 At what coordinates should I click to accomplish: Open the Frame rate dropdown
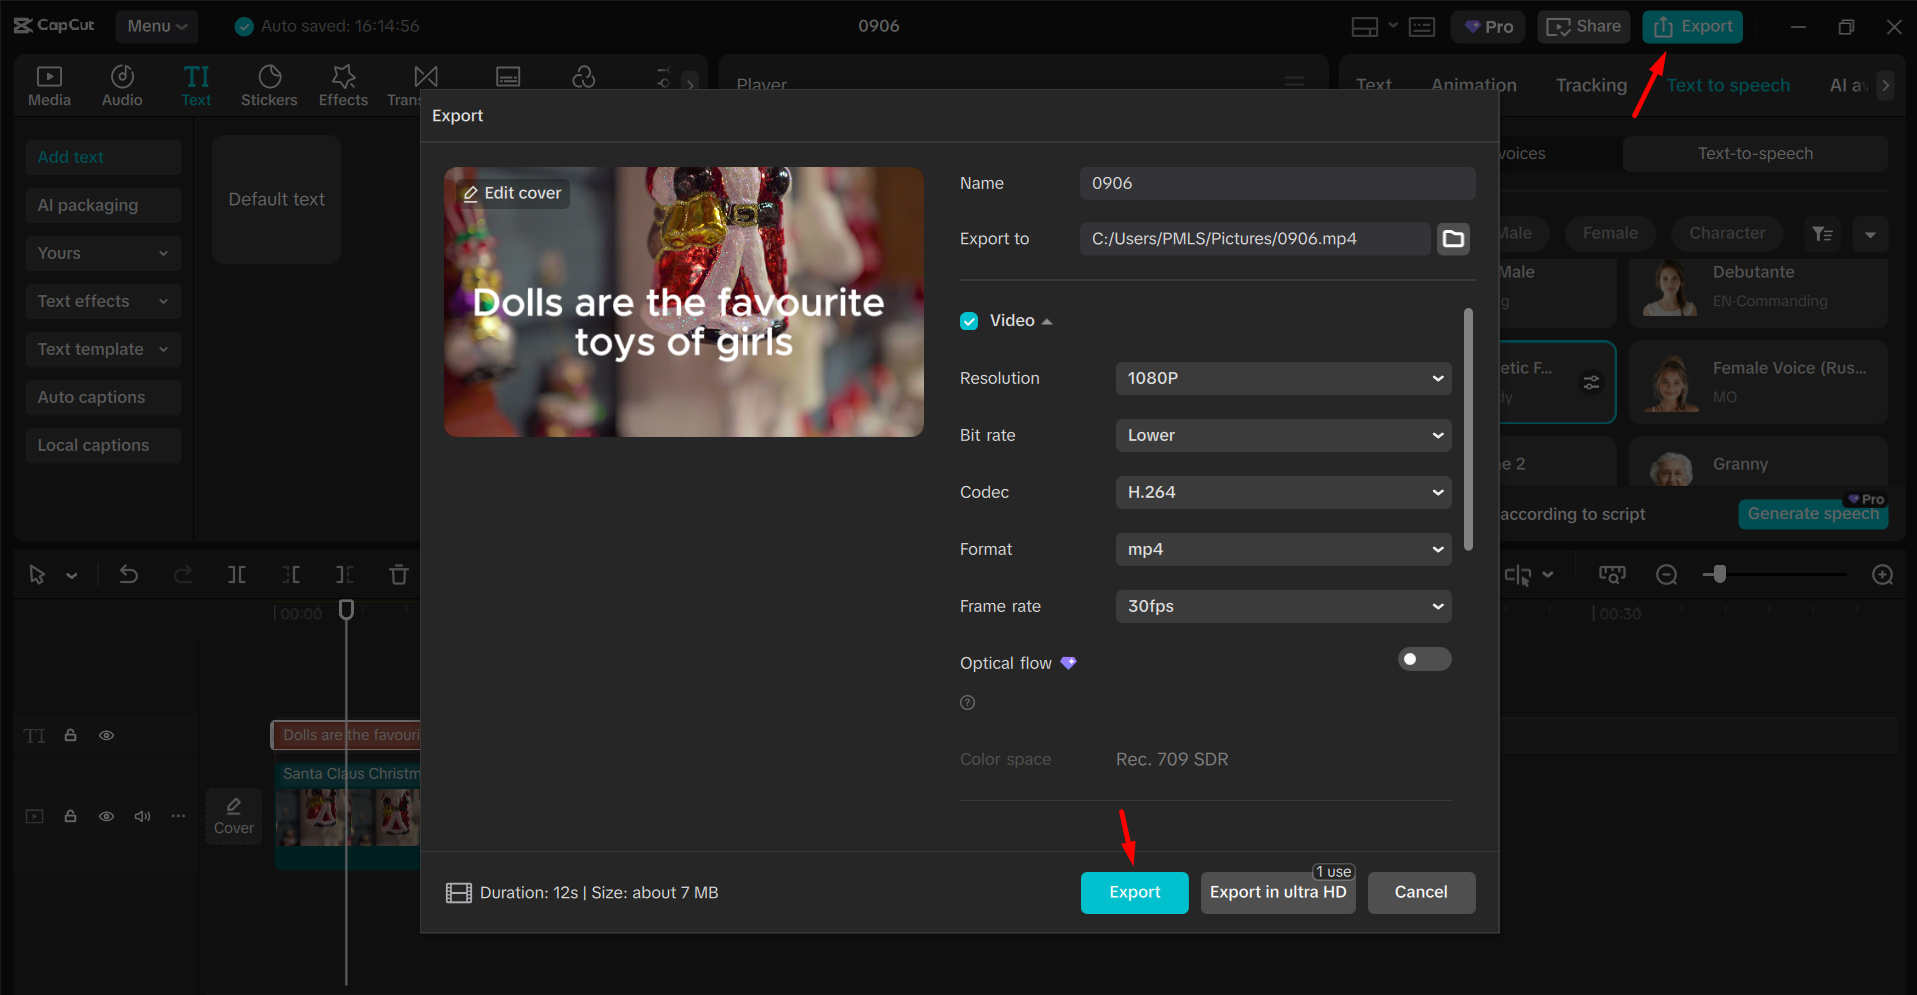(x=1283, y=606)
